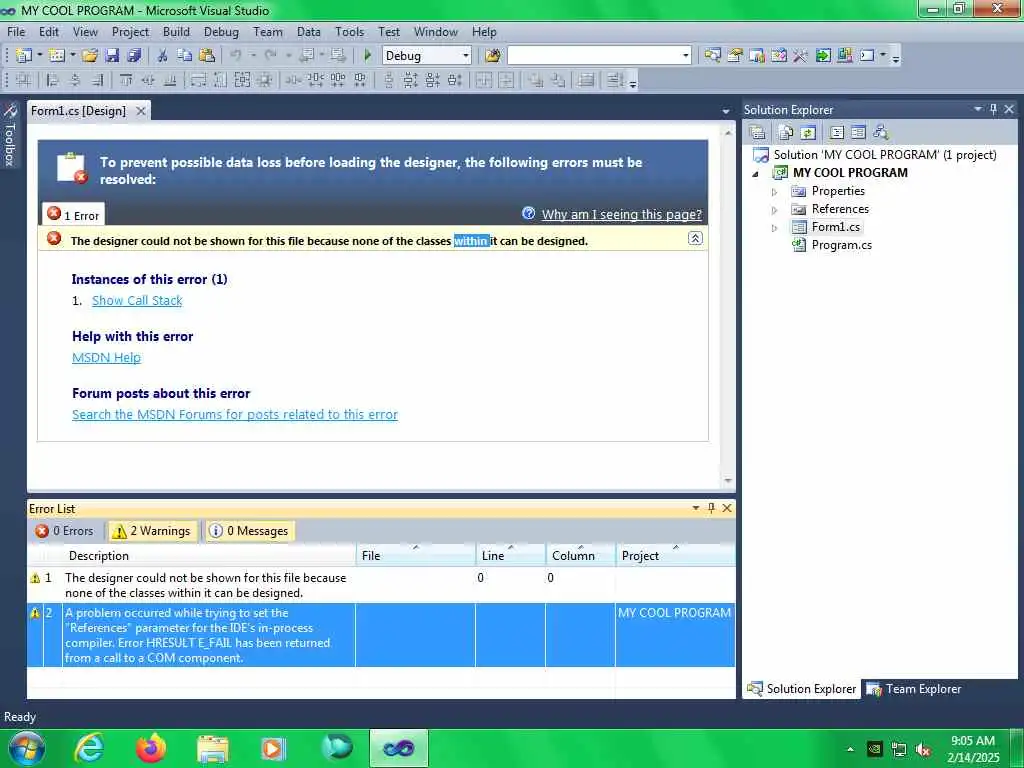Open the Tools menu

[349, 31]
